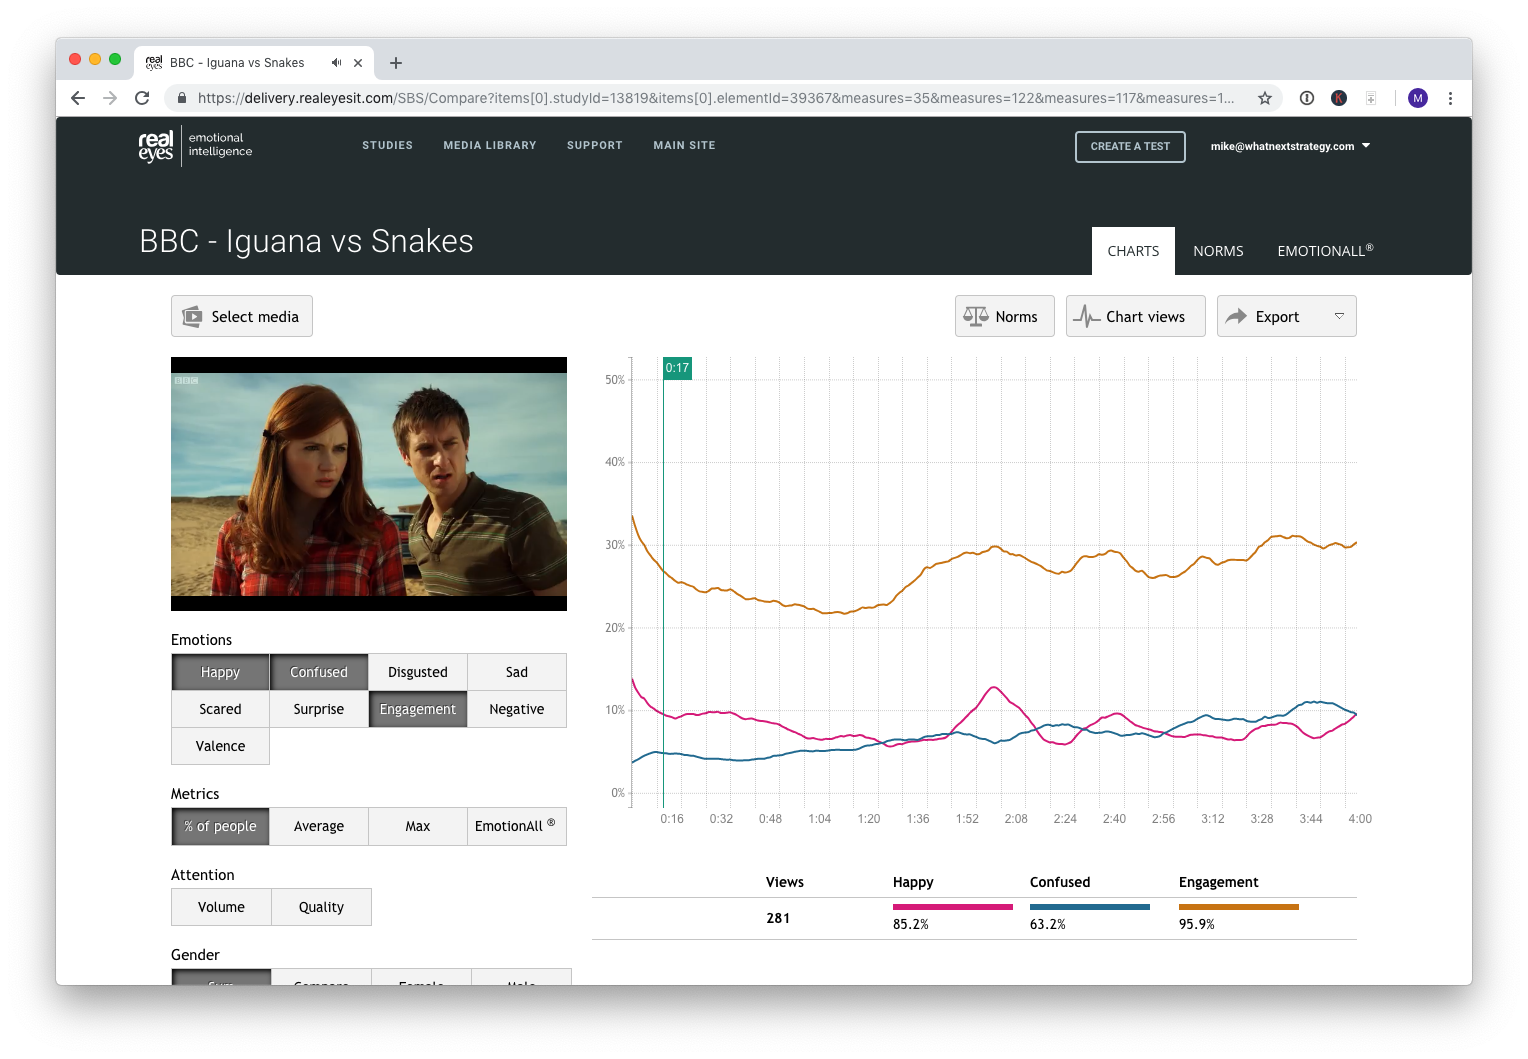Bookmark the page via the star icon
This screenshot has width=1528, height=1059.
1266,98
